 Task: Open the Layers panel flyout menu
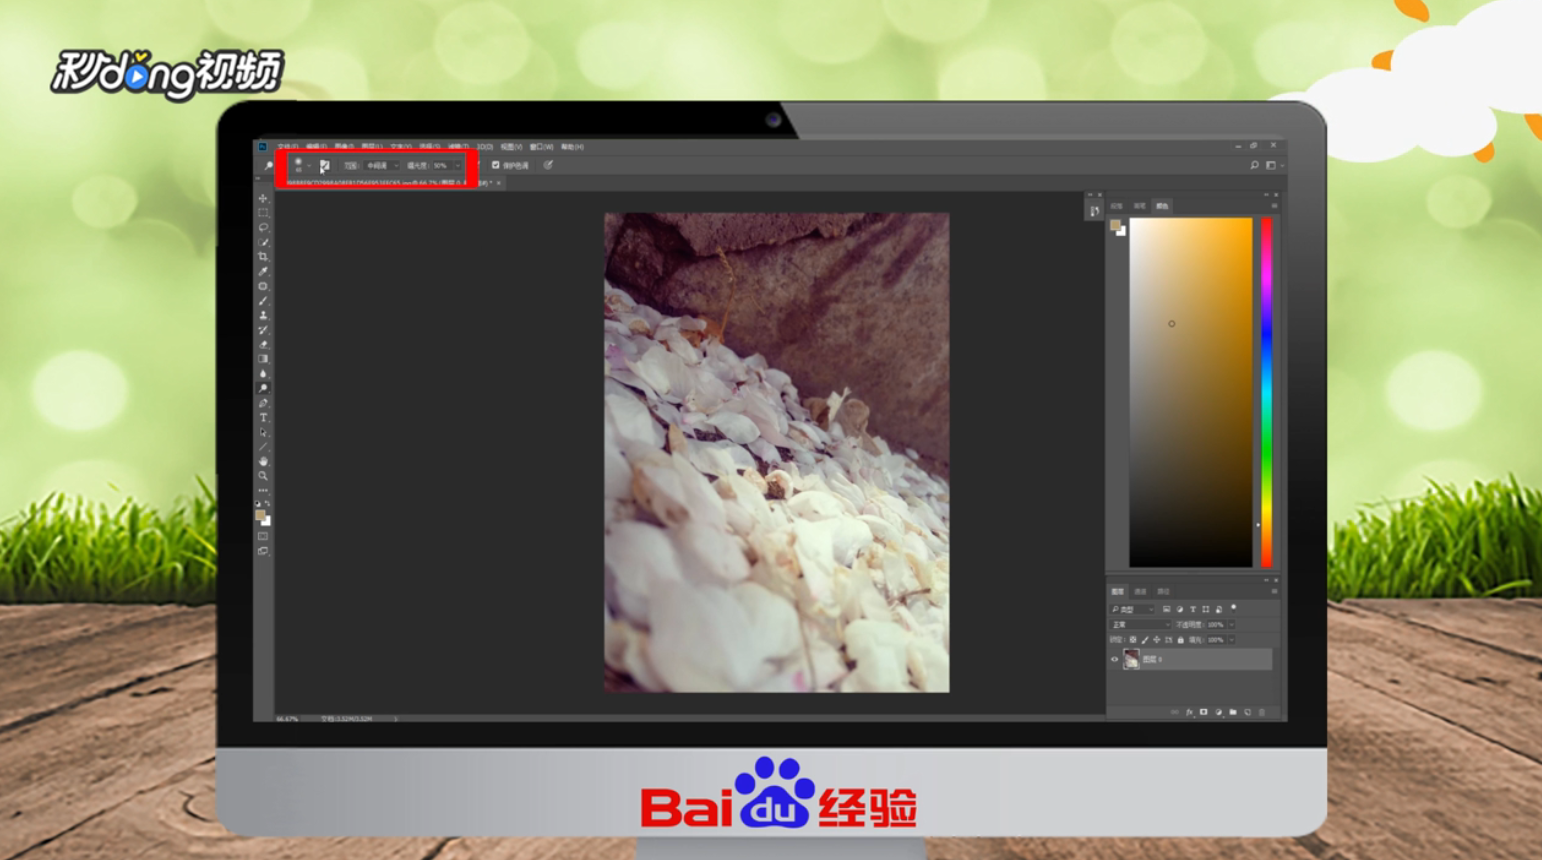tap(1274, 592)
